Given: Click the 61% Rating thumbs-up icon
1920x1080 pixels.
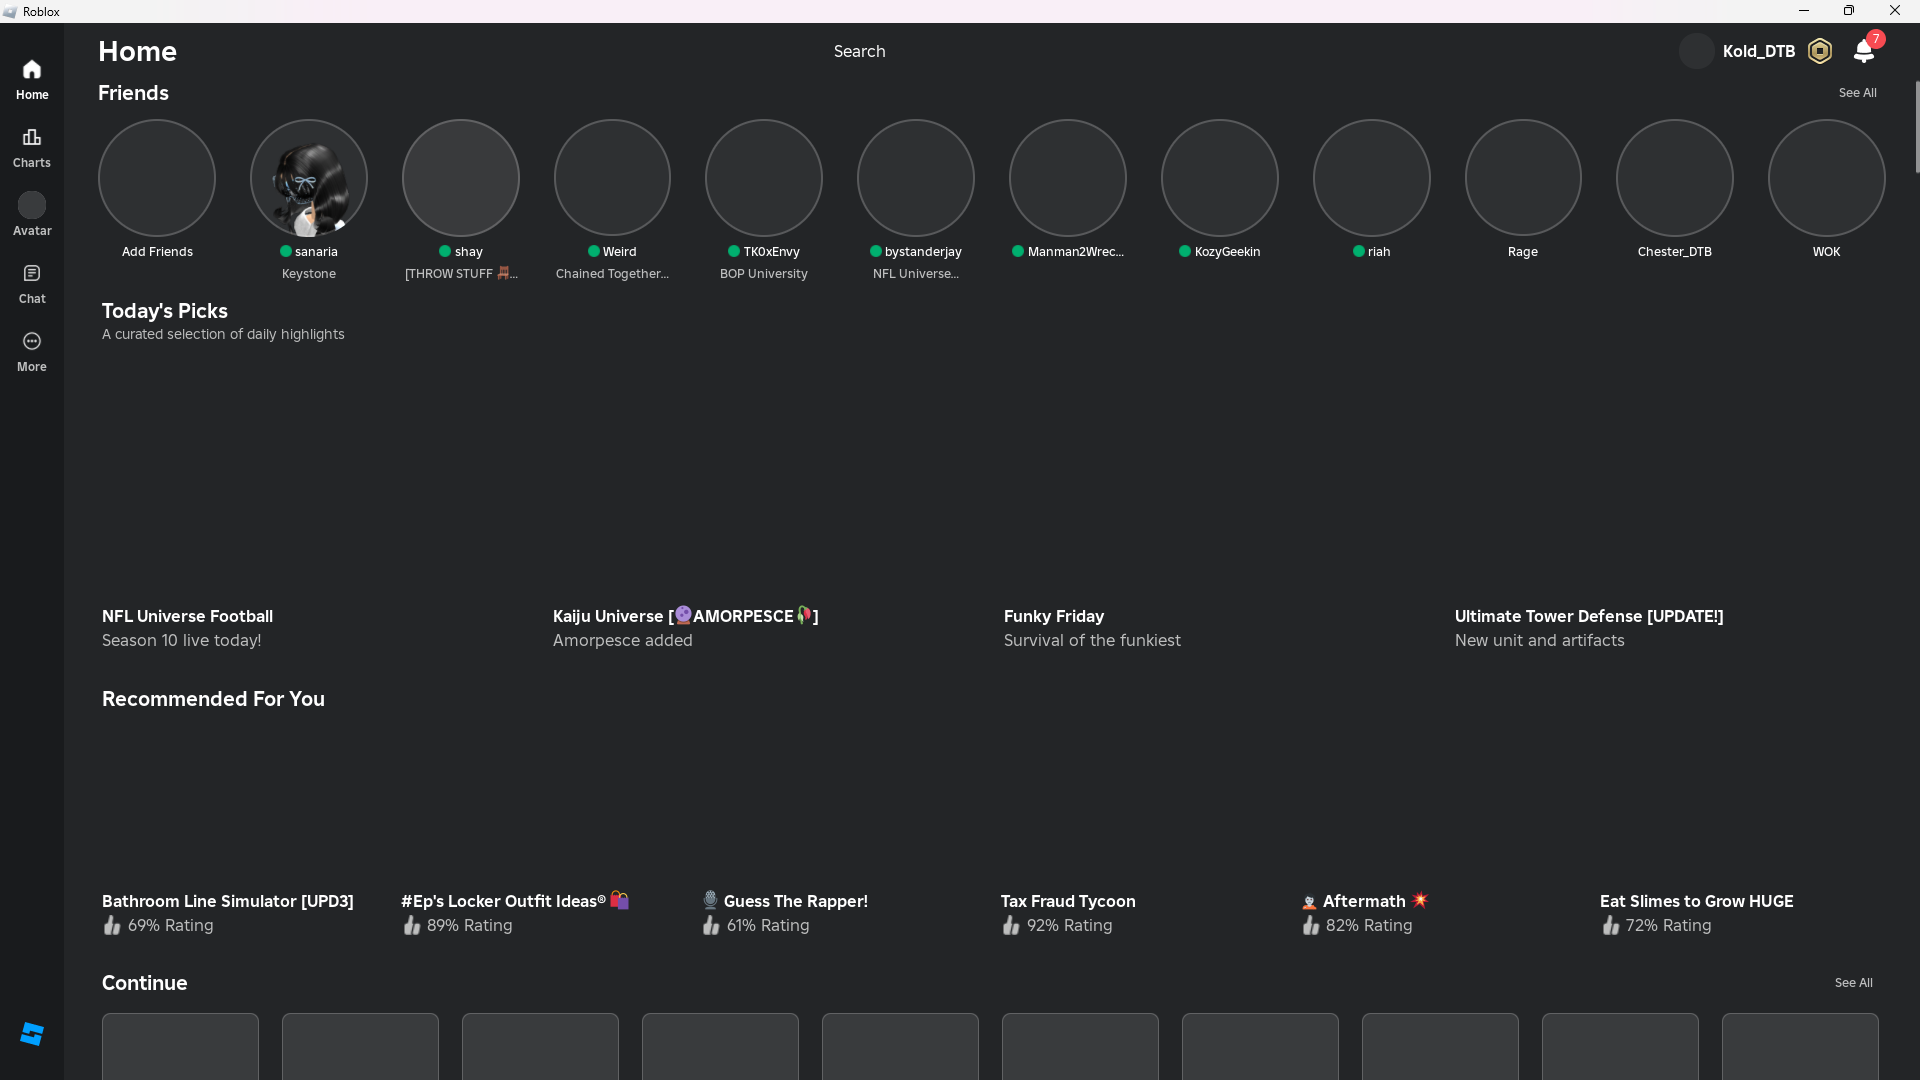Looking at the screenshot, I should click(711, 925).
